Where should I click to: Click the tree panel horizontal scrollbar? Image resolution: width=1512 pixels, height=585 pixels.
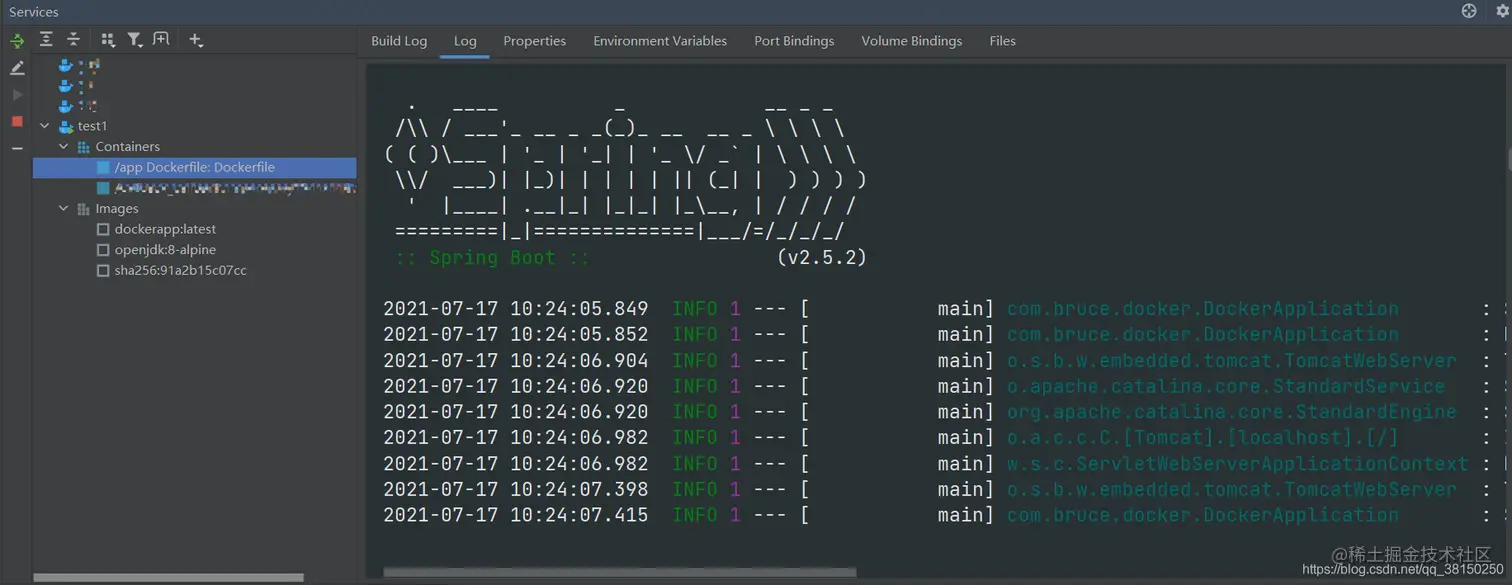[168, 578]
